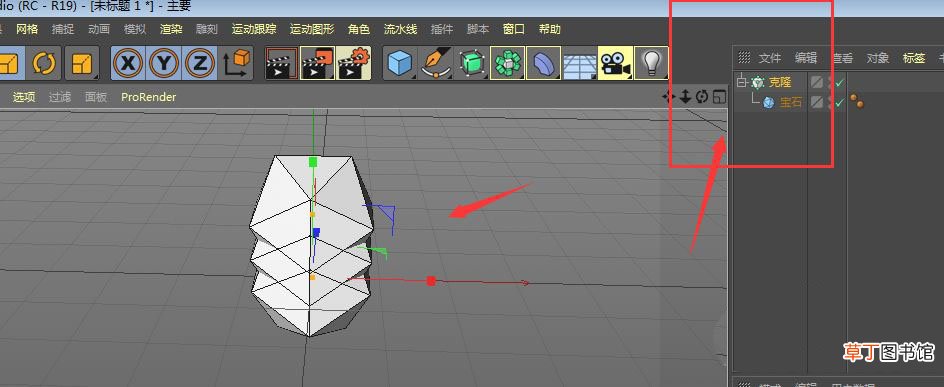Viewport: 944px width, 387px height.
Task: Click the viewport move camera icon
Action: pos(668,96)
